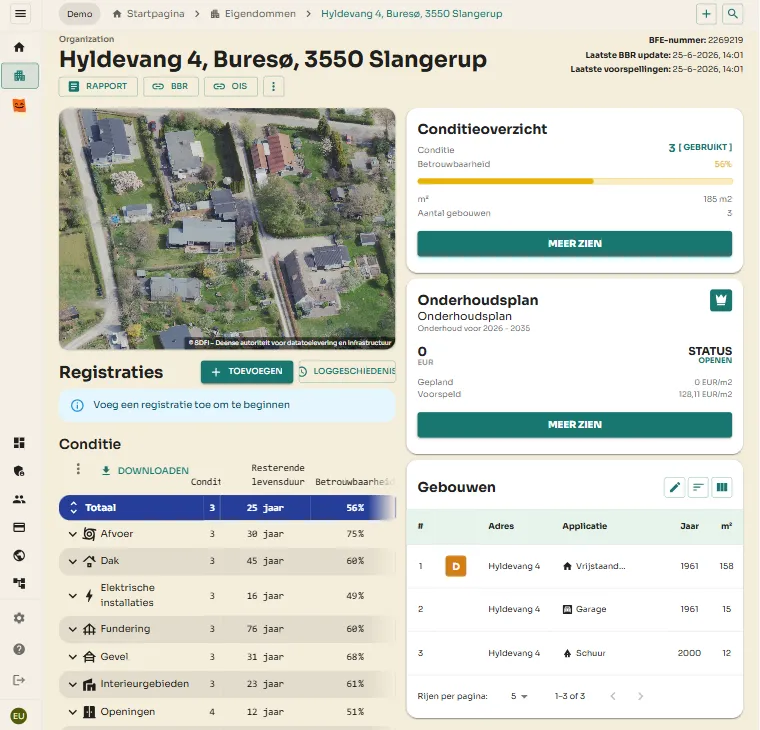Open the globe icon in sidebar
760x730 pixels.
pos(19,555)
